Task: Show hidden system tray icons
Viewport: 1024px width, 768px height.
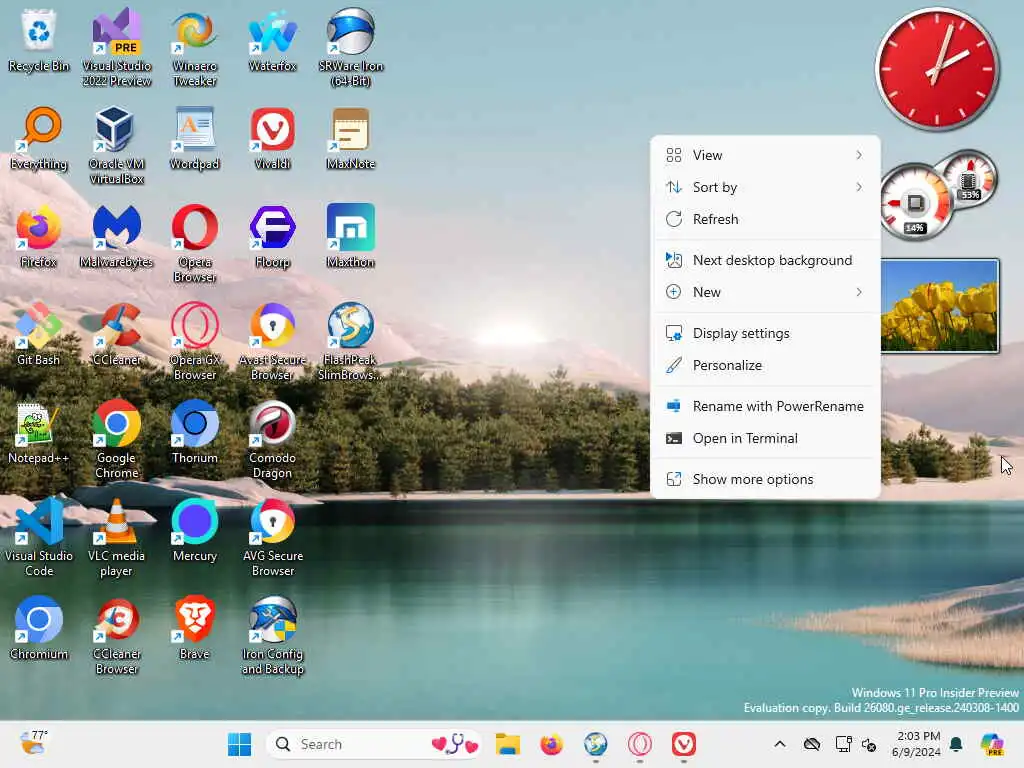Action: click(780, 744)
